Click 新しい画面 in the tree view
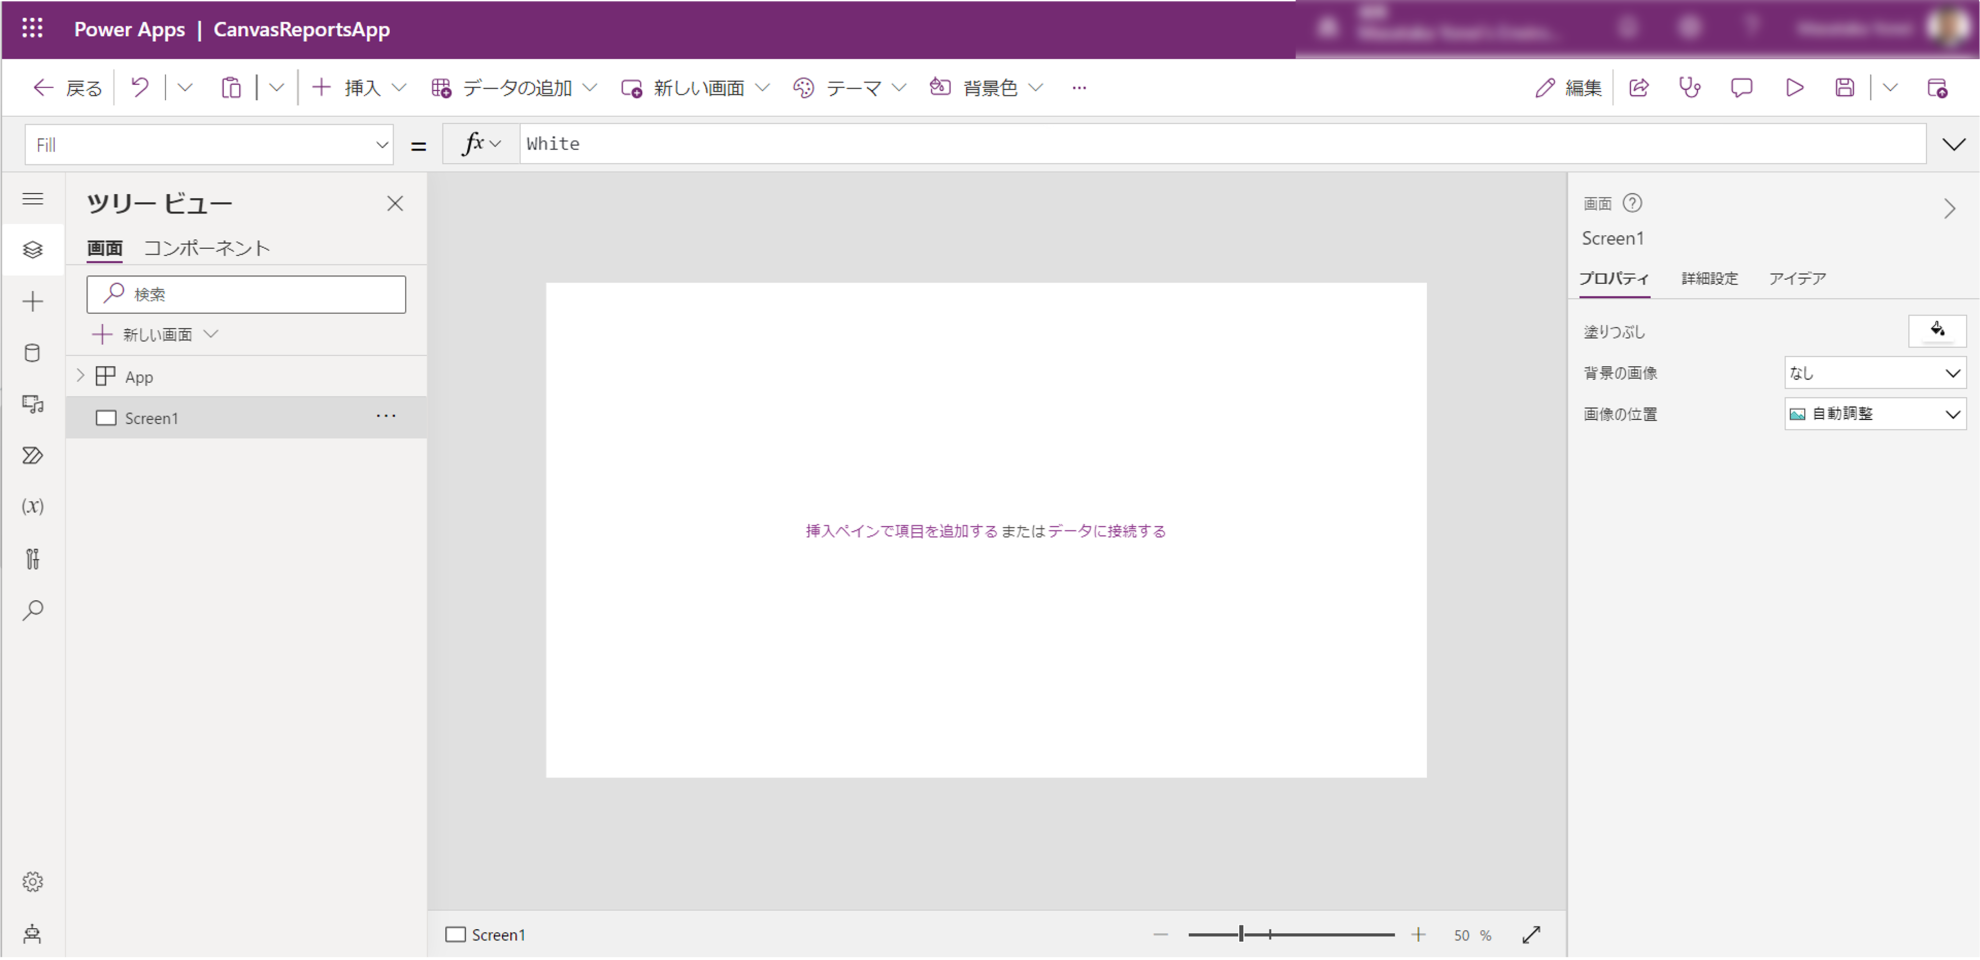The height and width of the screenshot is (960, 1980). point(155,334)
